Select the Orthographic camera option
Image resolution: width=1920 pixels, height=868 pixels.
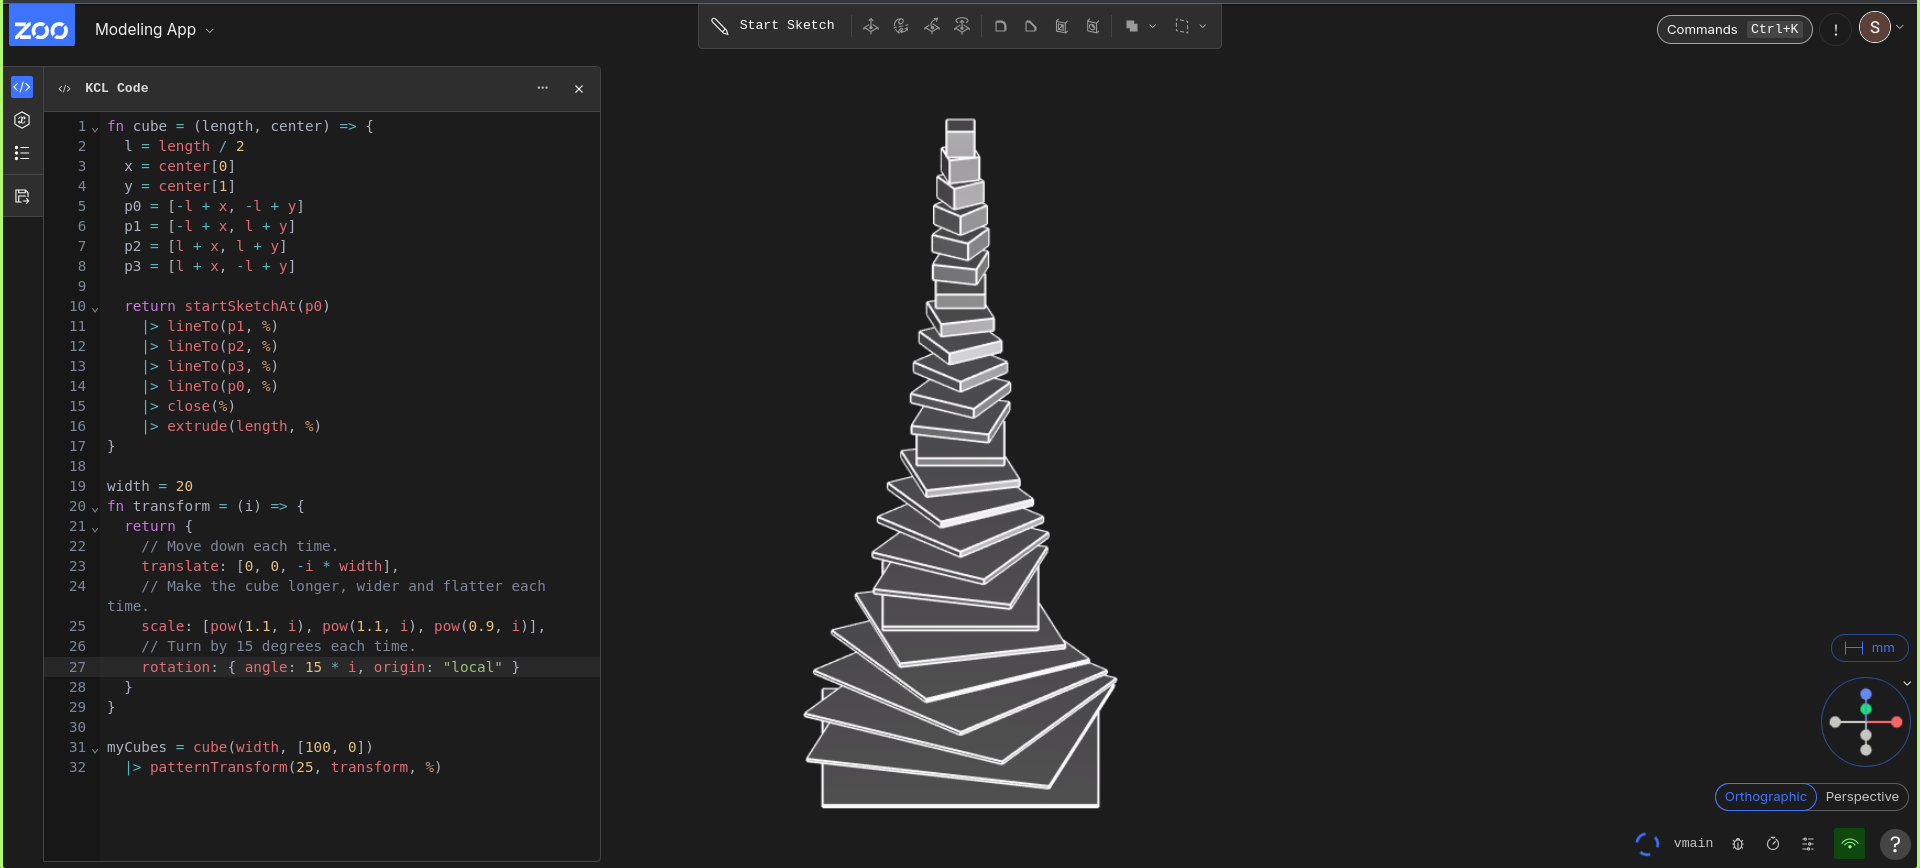click(1765, 797)
